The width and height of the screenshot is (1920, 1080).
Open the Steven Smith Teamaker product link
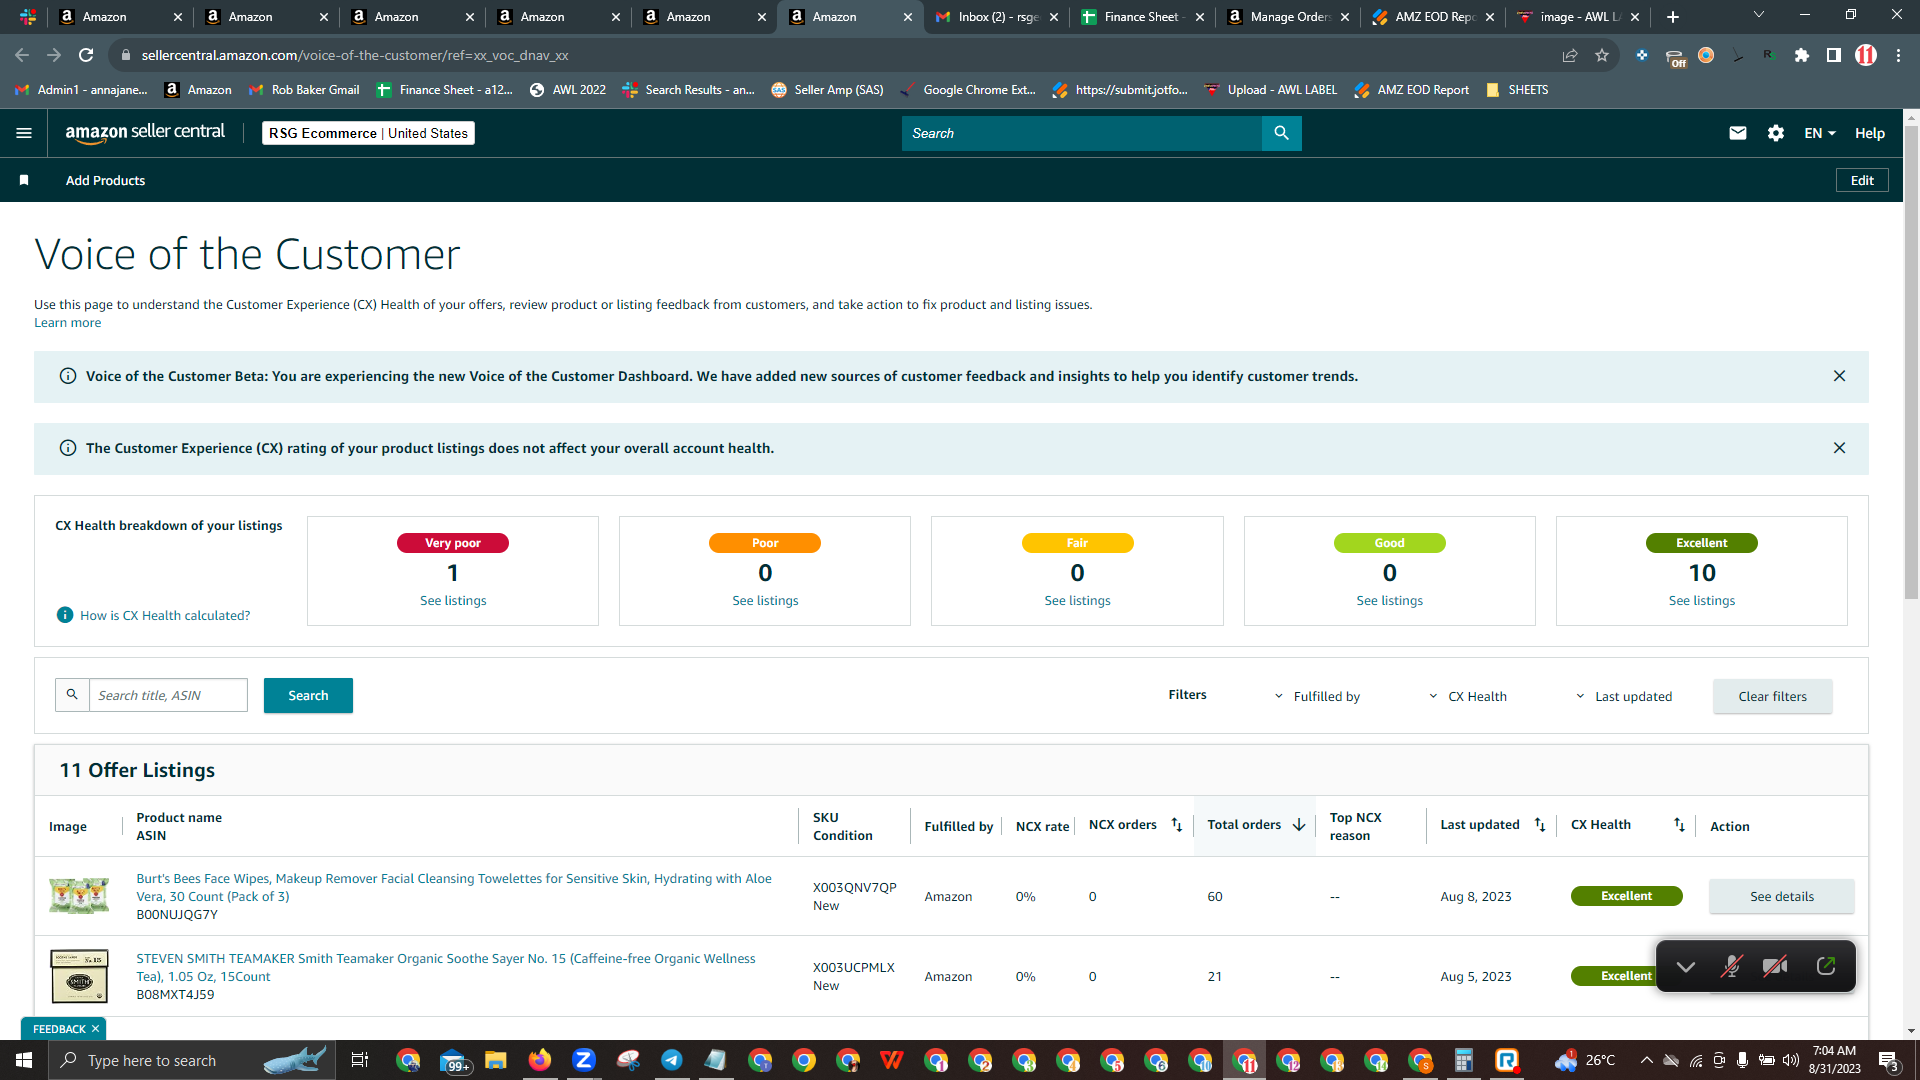(x=446, y=967)
